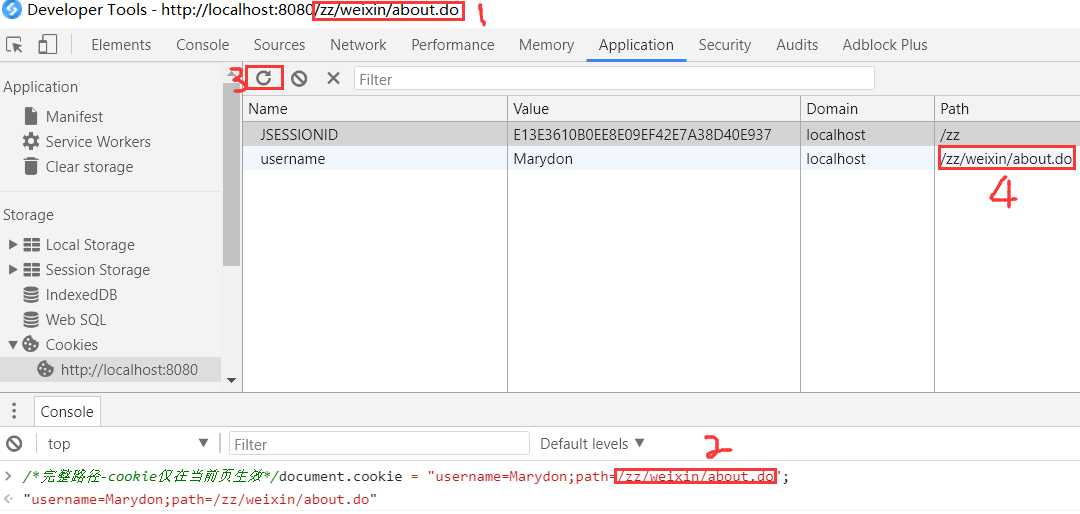Select the username cookie row

point(661,159)
